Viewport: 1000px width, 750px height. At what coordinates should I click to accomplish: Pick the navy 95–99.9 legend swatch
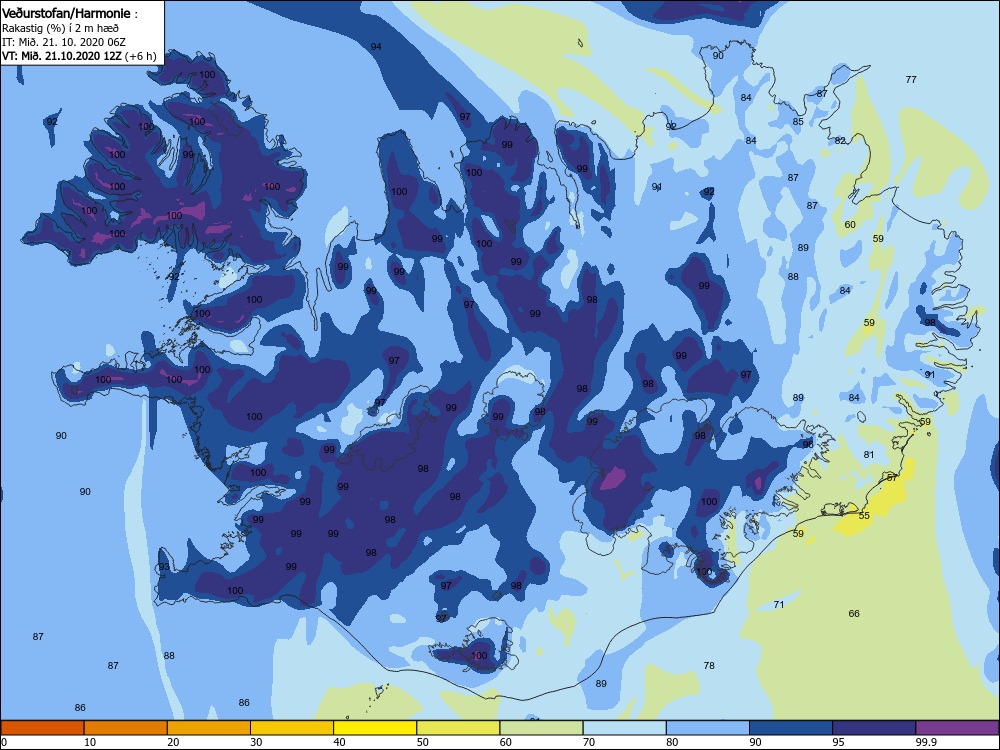(874, 728)
